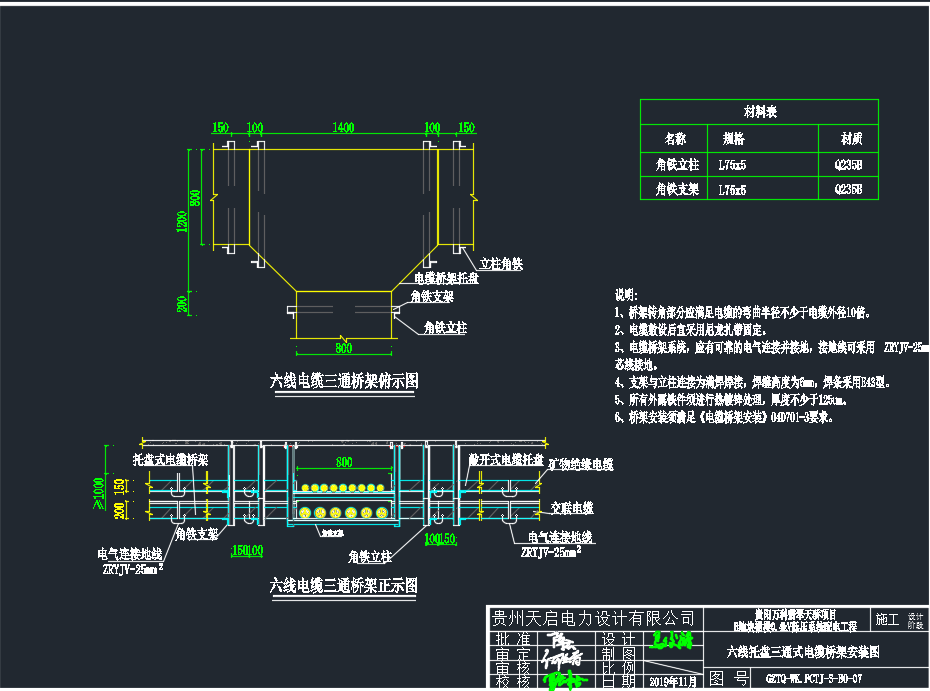Viewport: 930px width, 691px height.
Task: Select note 5 about hot-dip galvanizing
Action: tap(731, 400)
